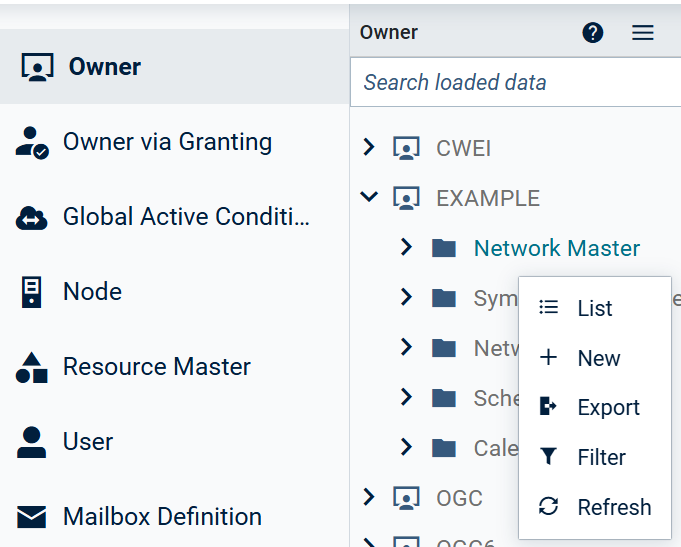Open Mailbox Definition in the sidebar
This screenshot has height=547, width=681.
(174, 517)
